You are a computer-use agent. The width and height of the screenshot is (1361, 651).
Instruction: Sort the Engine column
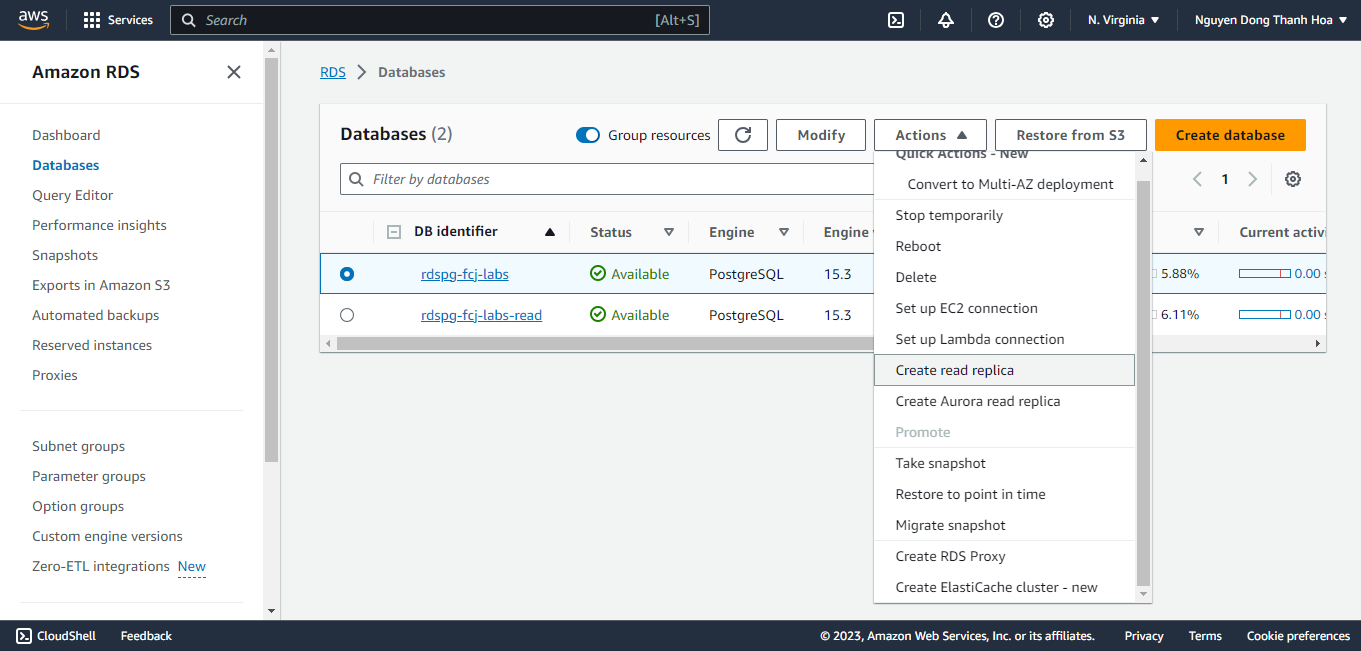pyautogui.click(x=784, y=232)
